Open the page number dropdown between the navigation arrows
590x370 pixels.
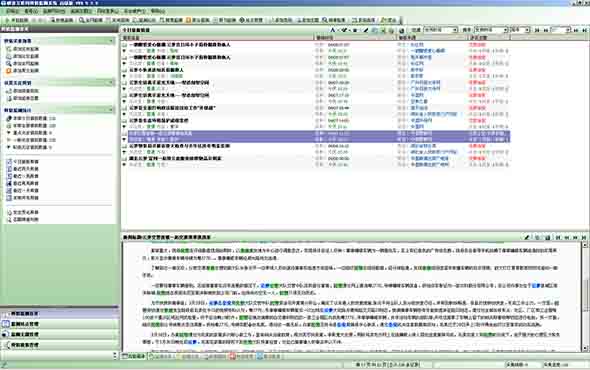tap(561, 30)
